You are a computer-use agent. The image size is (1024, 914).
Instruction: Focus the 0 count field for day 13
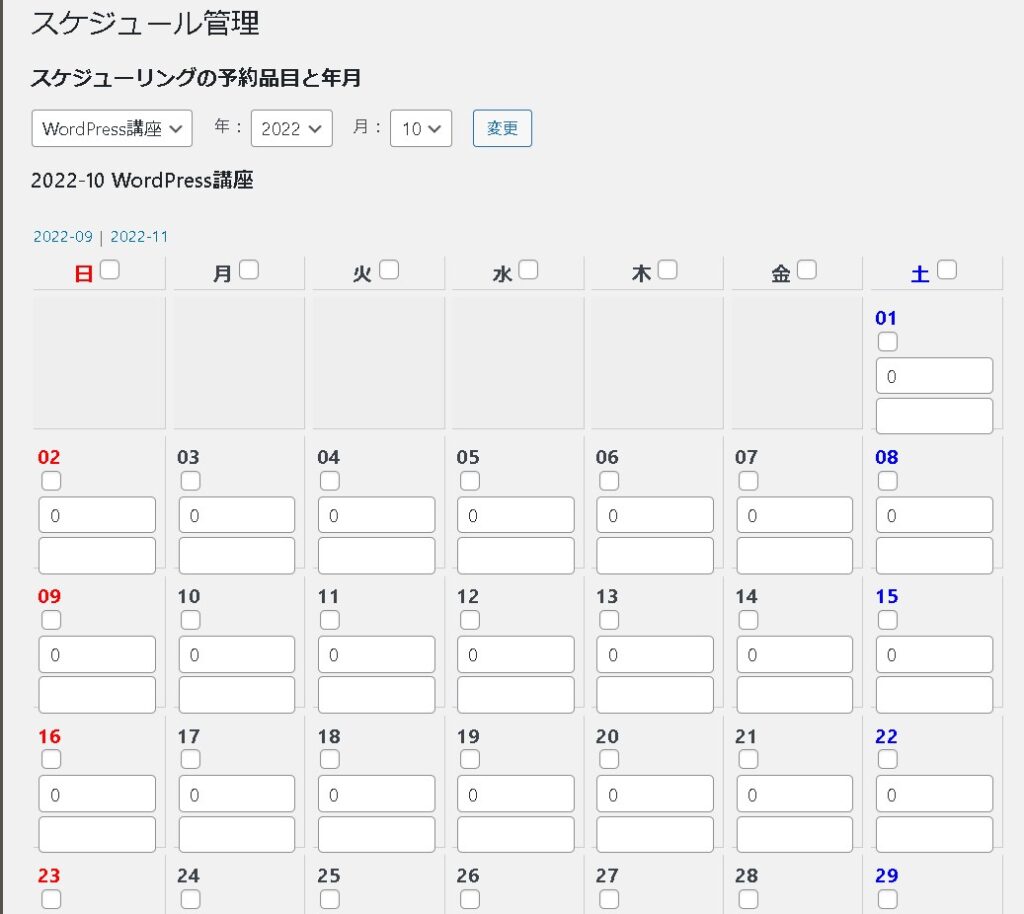[655, 654]
